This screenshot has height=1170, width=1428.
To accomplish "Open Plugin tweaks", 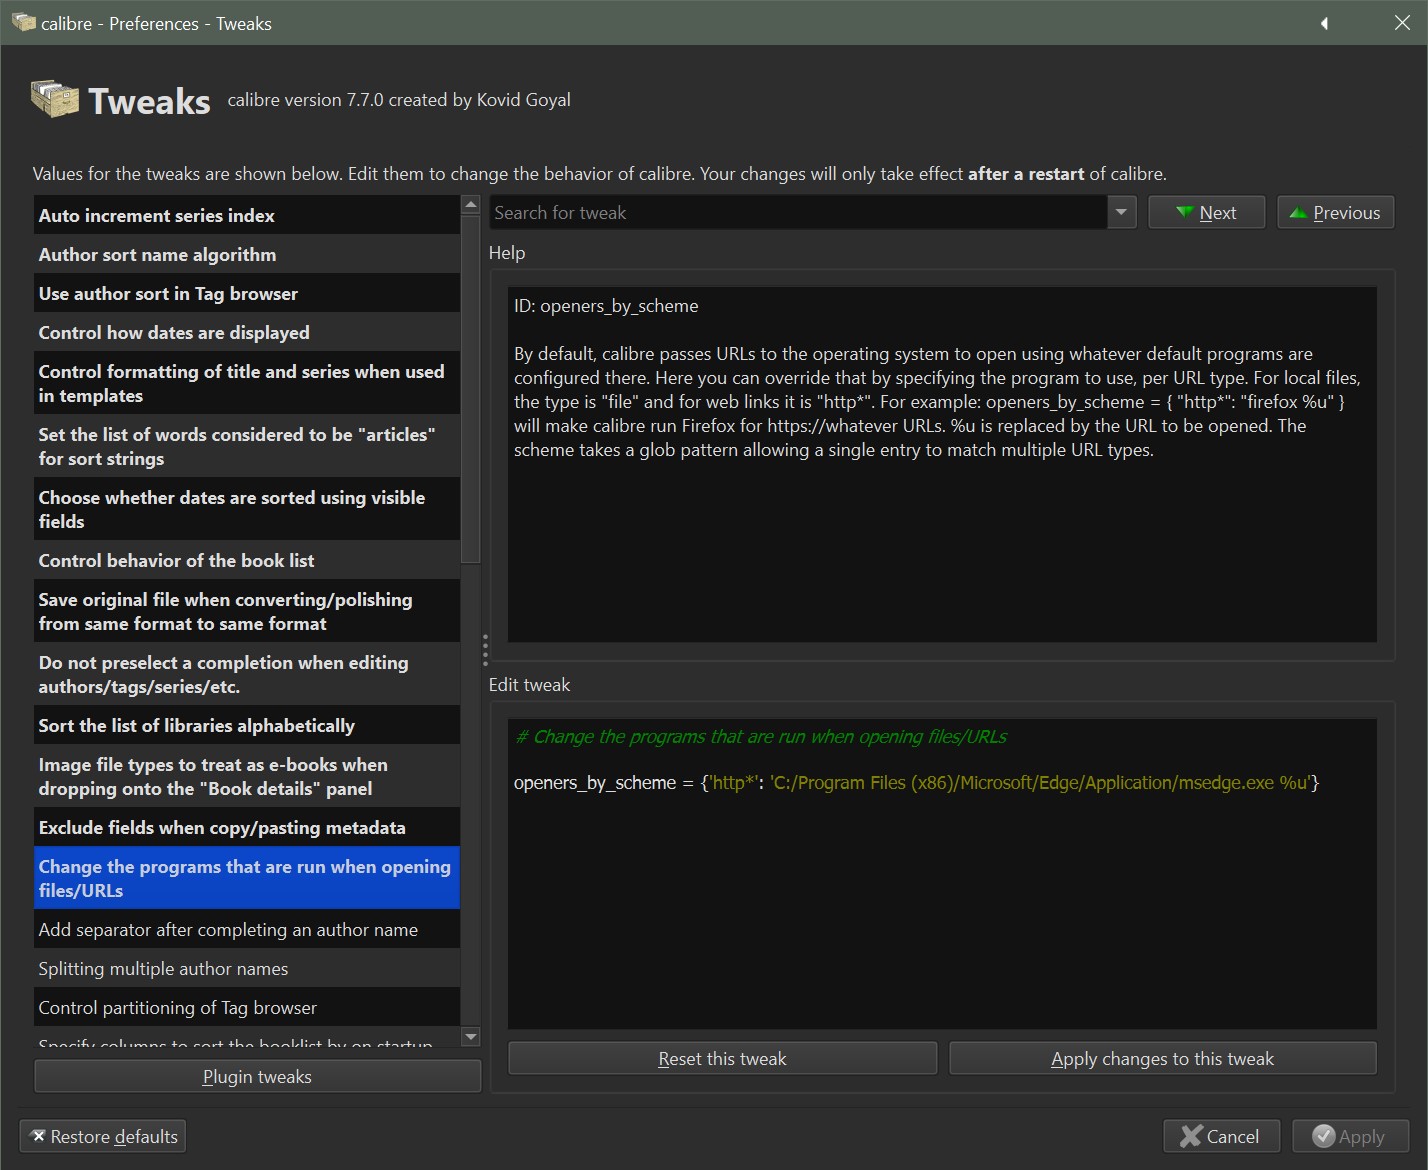I will point(257,1076).
